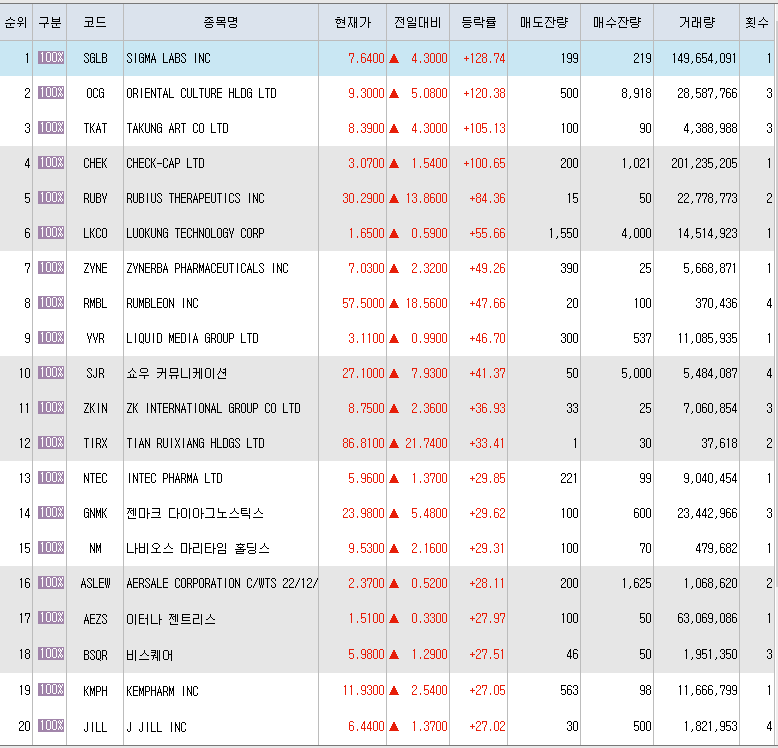Click the ASLEW ticker code
Image resolution: width=778 pixels, height=748 pixels.
95,583
